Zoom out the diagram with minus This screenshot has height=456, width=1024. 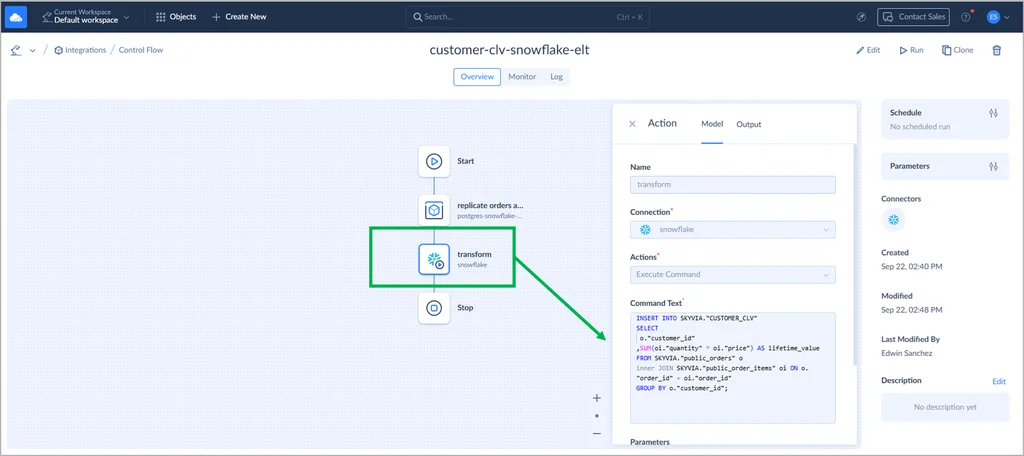pyautogui.click(x=596, y=433)
